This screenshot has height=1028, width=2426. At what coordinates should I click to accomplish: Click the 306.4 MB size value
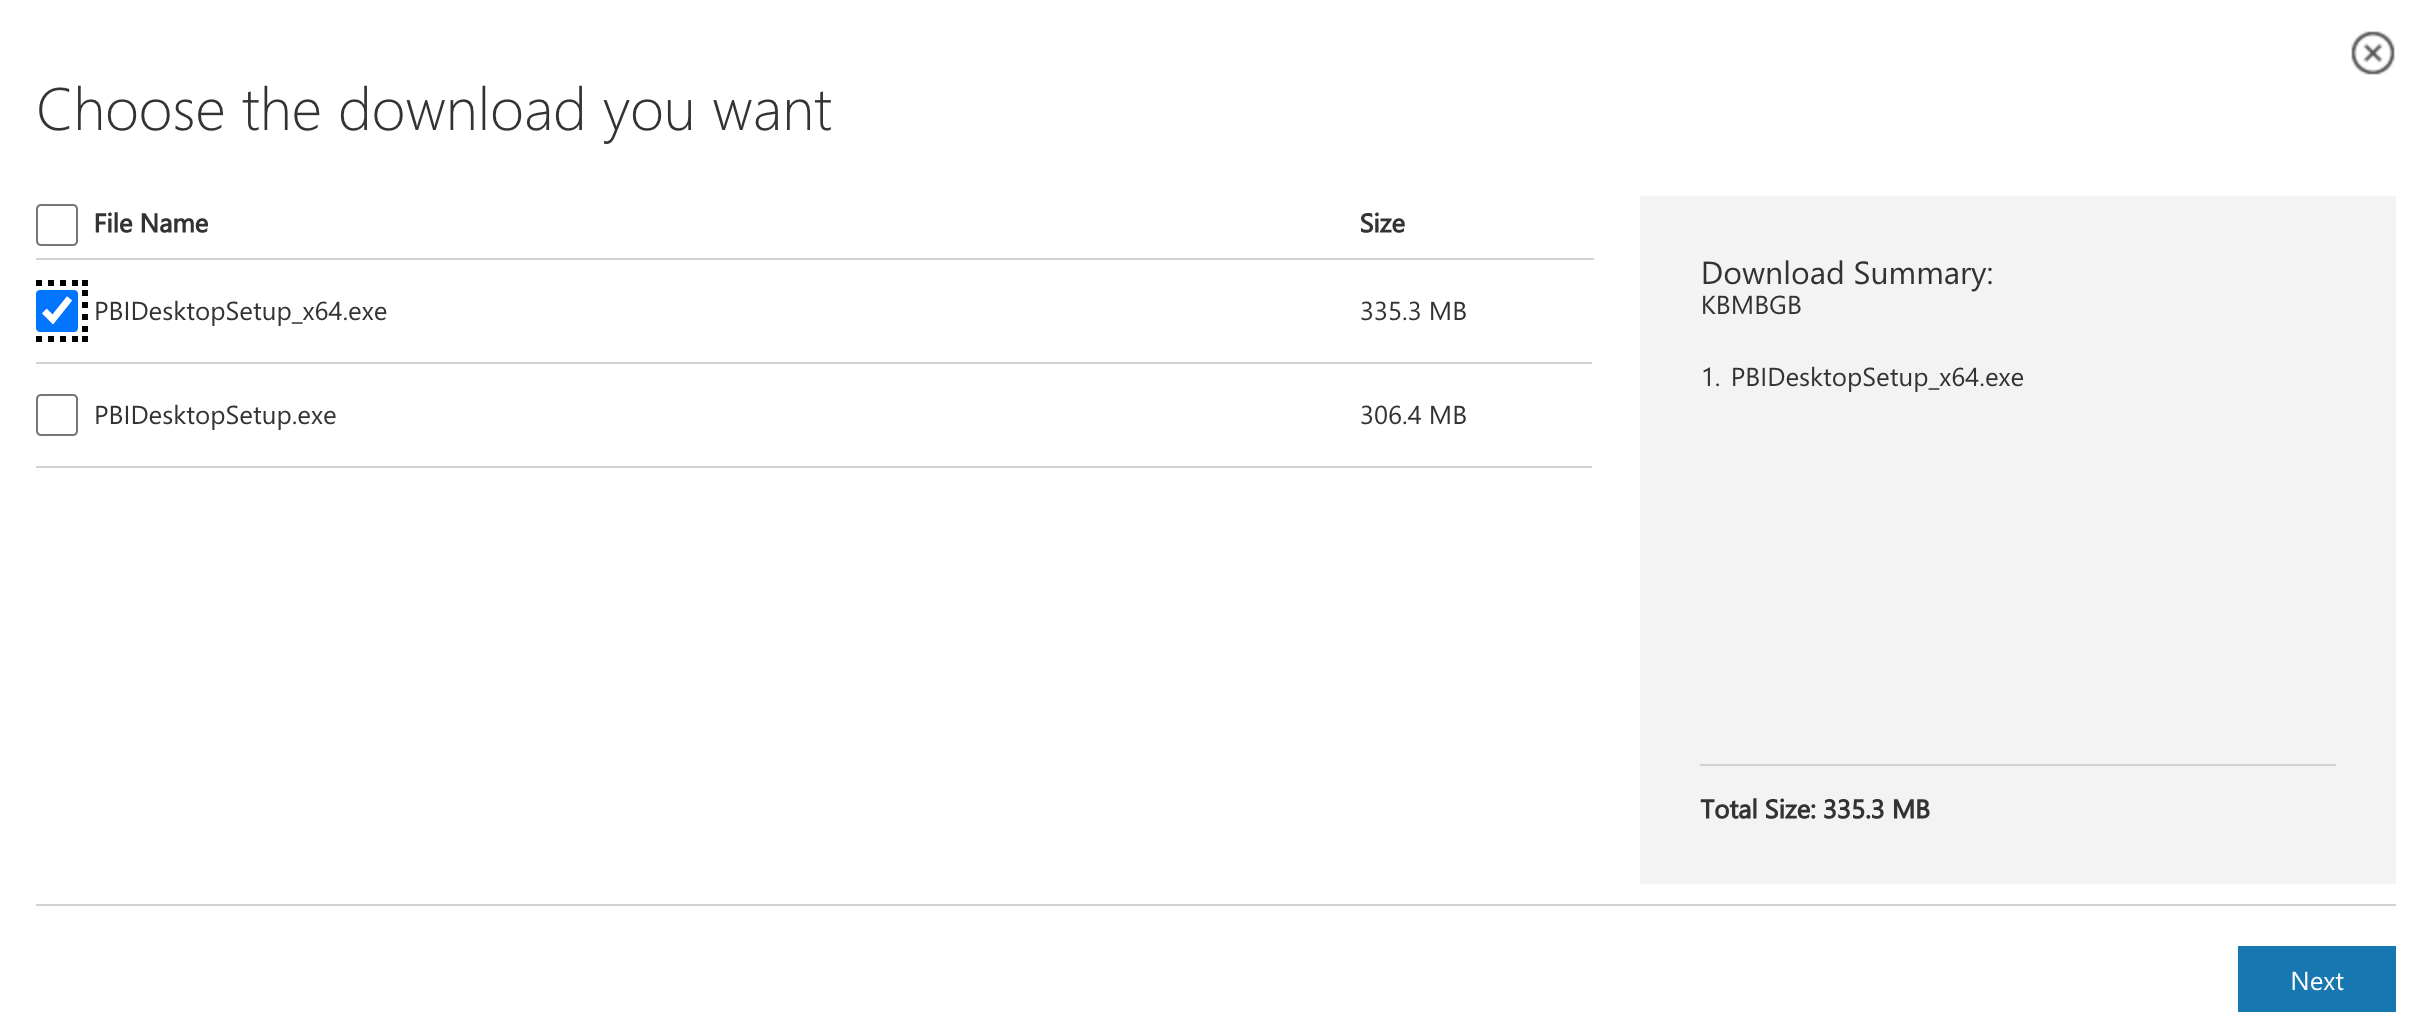(x=1413, y=416)
